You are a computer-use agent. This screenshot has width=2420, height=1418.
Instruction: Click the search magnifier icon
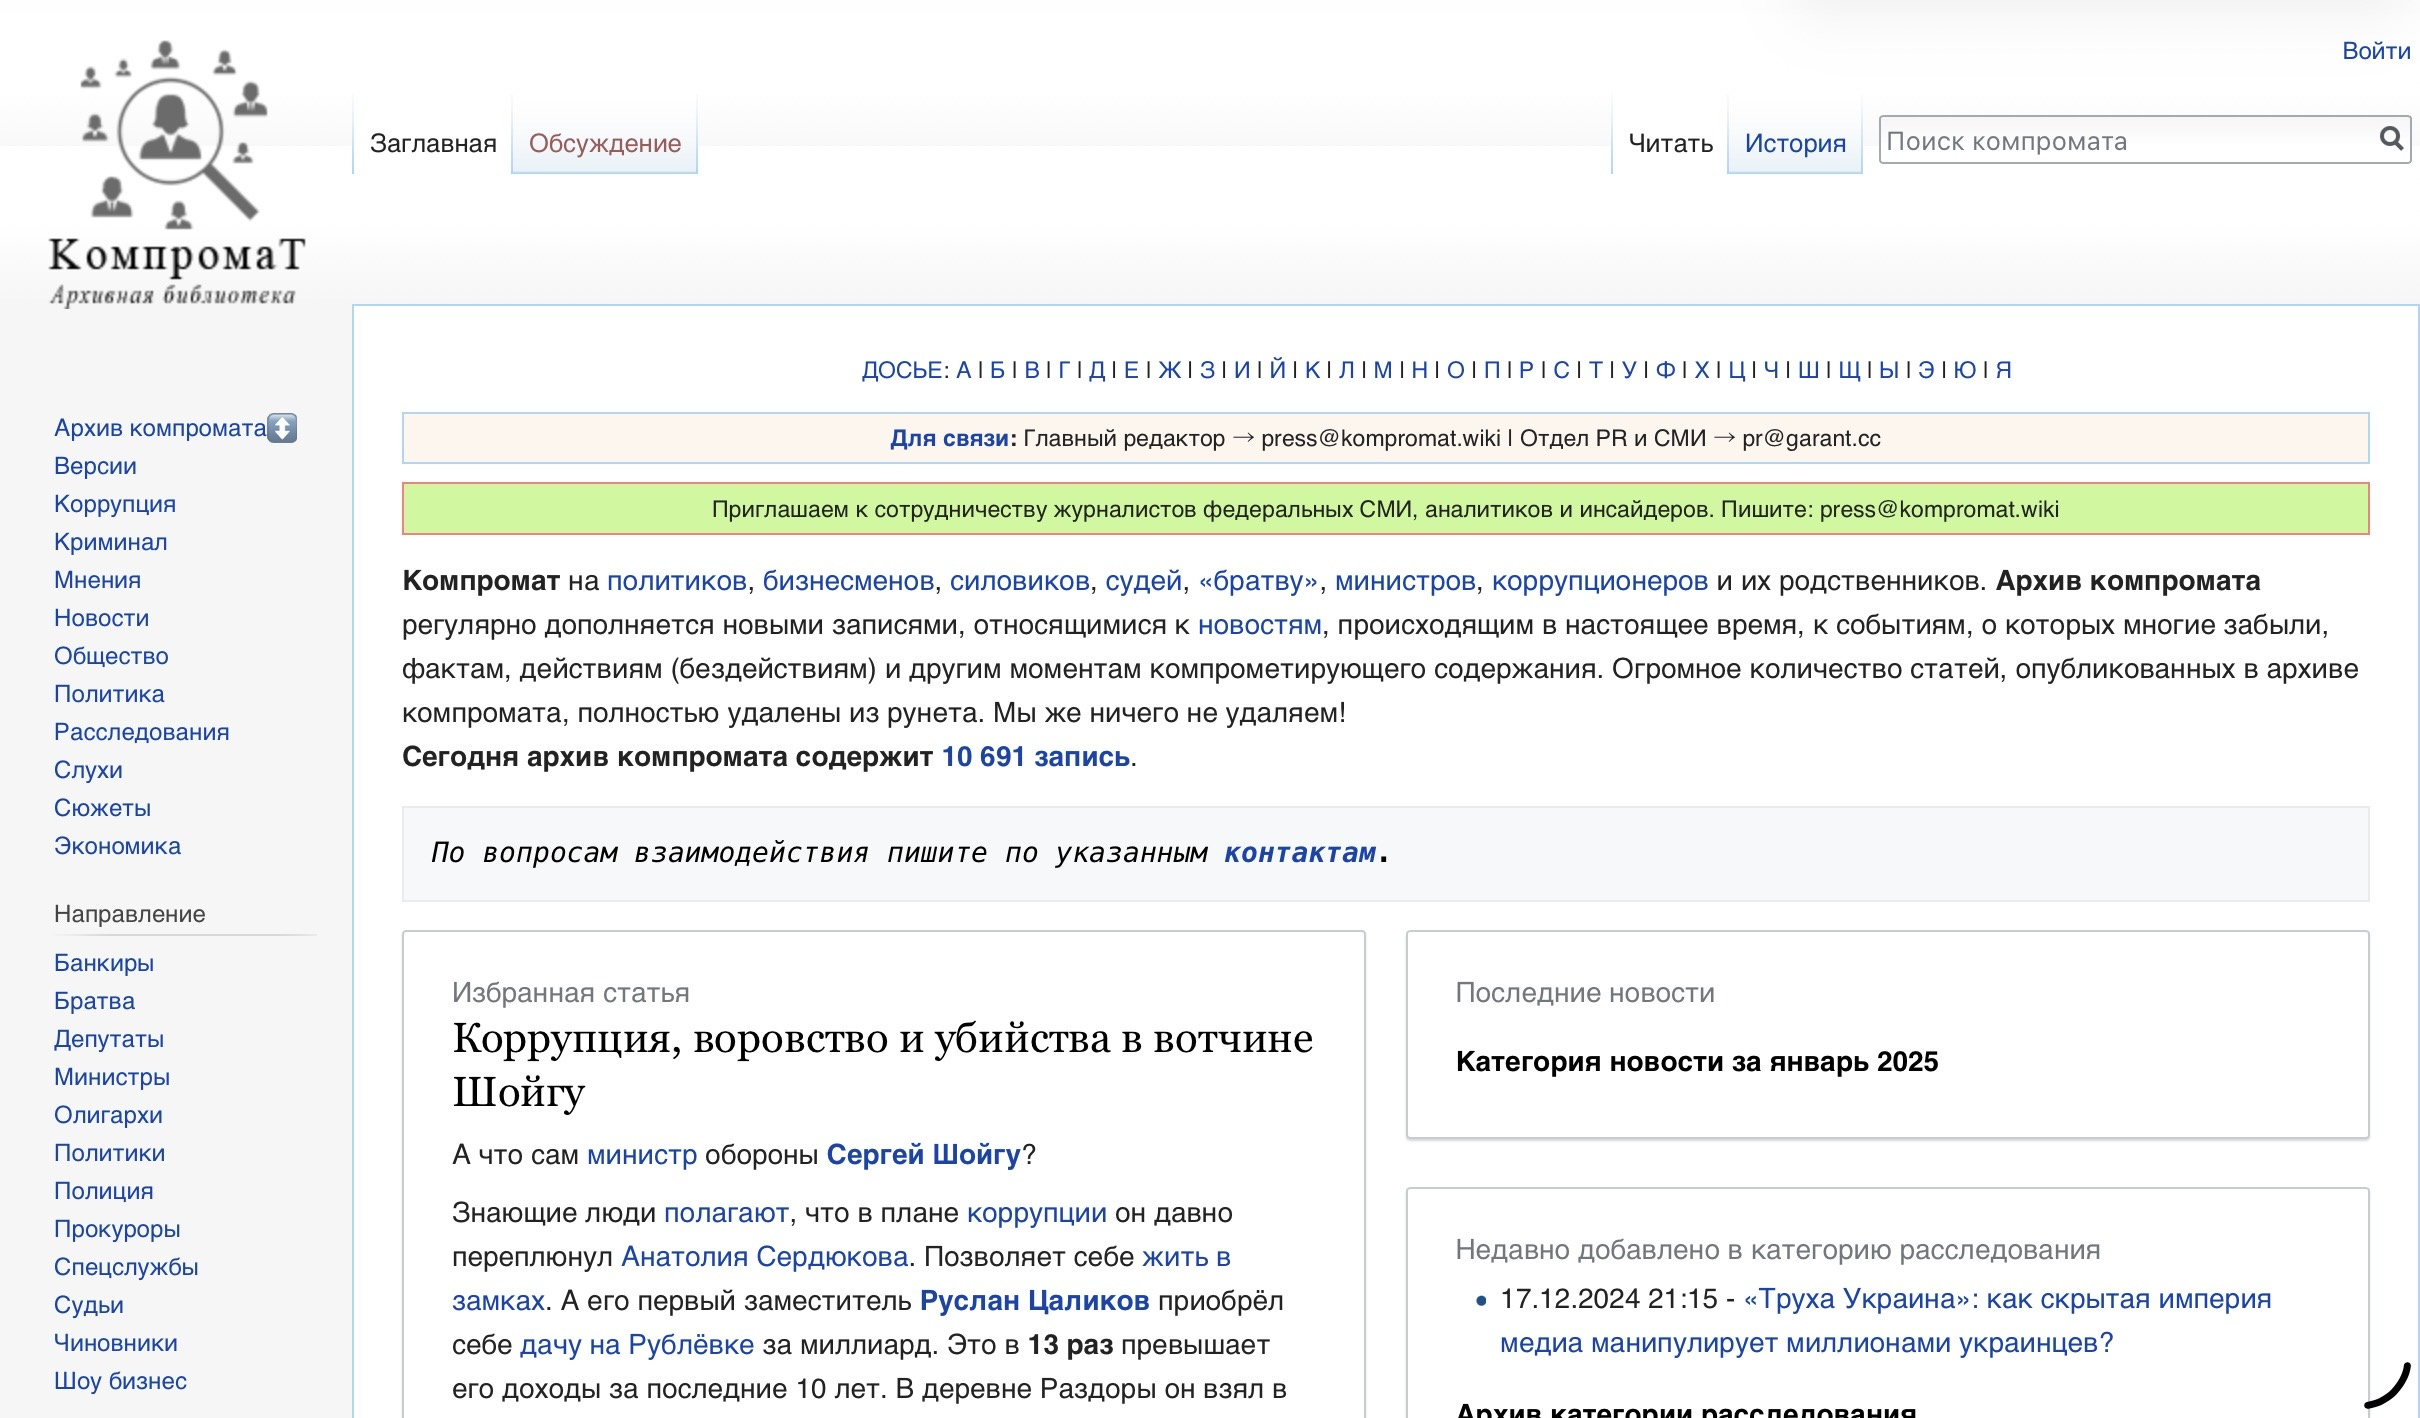coord(2391,139)
